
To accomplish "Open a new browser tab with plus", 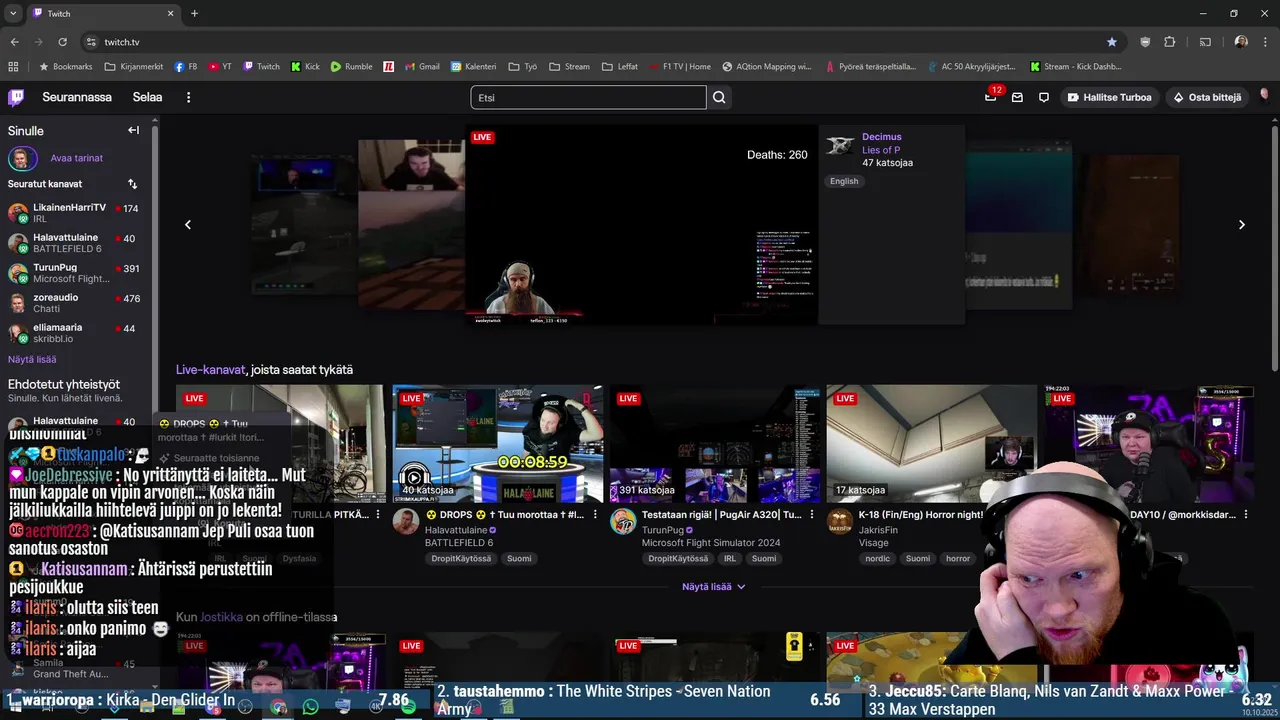I will click(x=194, y=13).
